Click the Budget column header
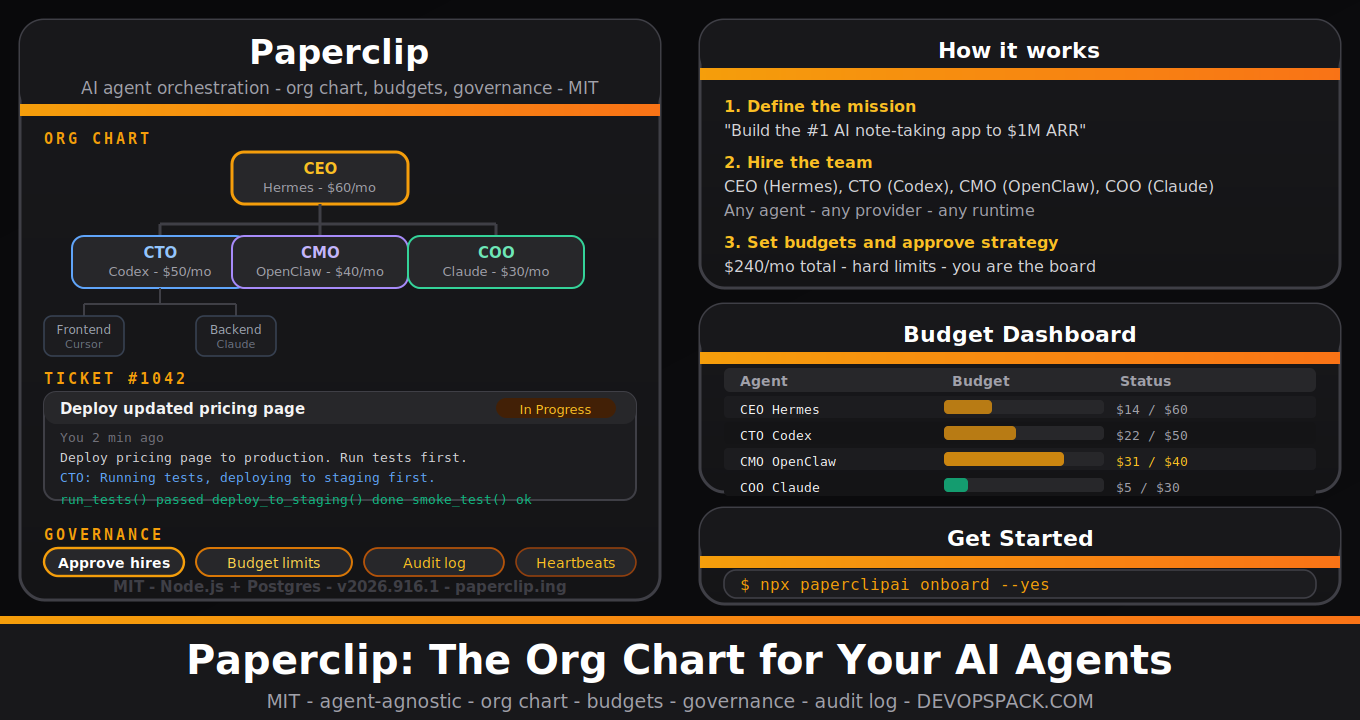 point(981,381)
